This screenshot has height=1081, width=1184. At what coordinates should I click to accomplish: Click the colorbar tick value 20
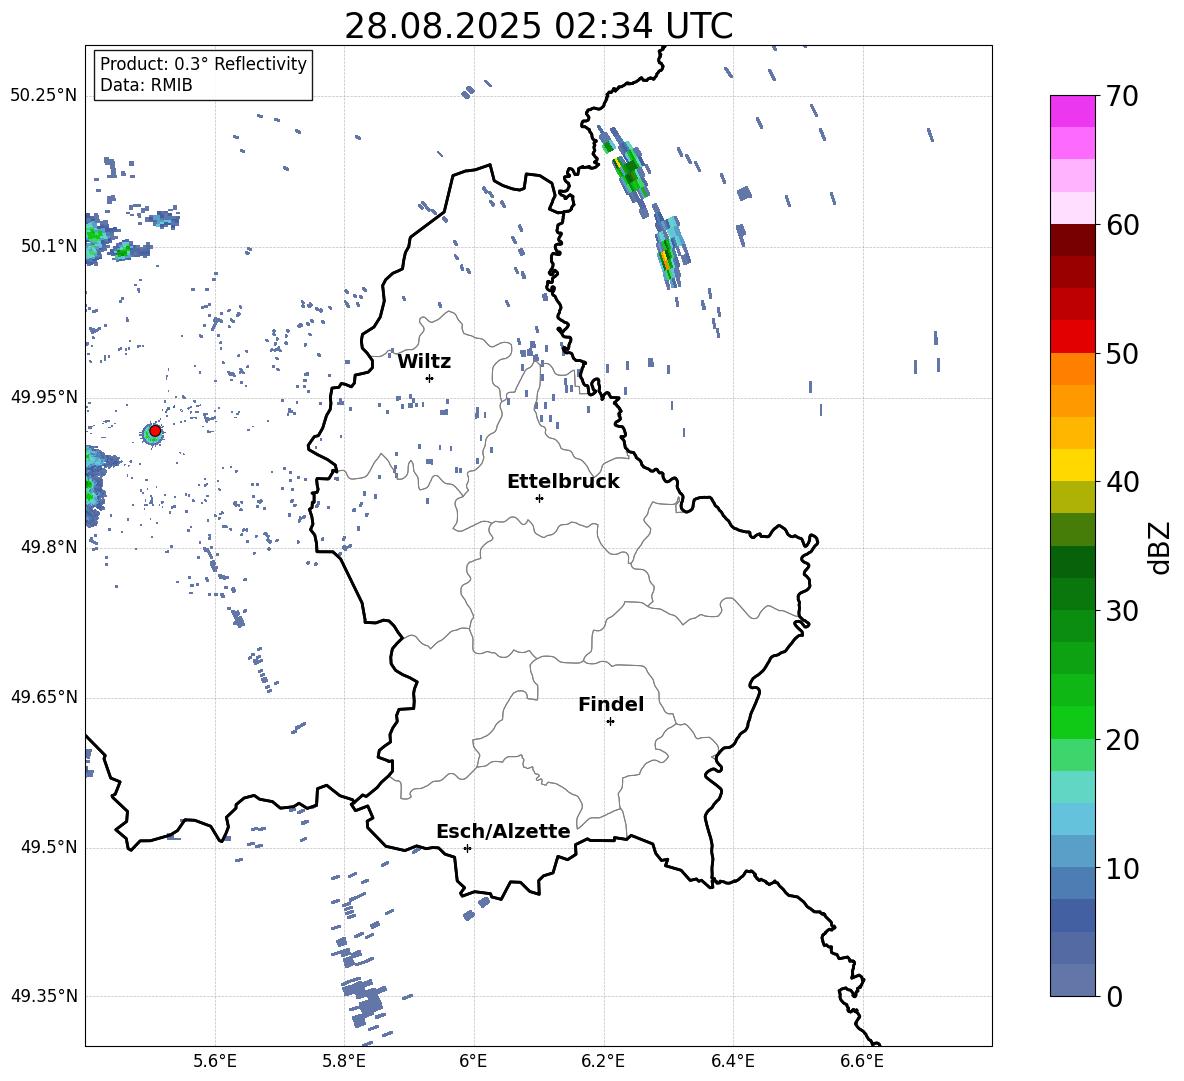1122,740
